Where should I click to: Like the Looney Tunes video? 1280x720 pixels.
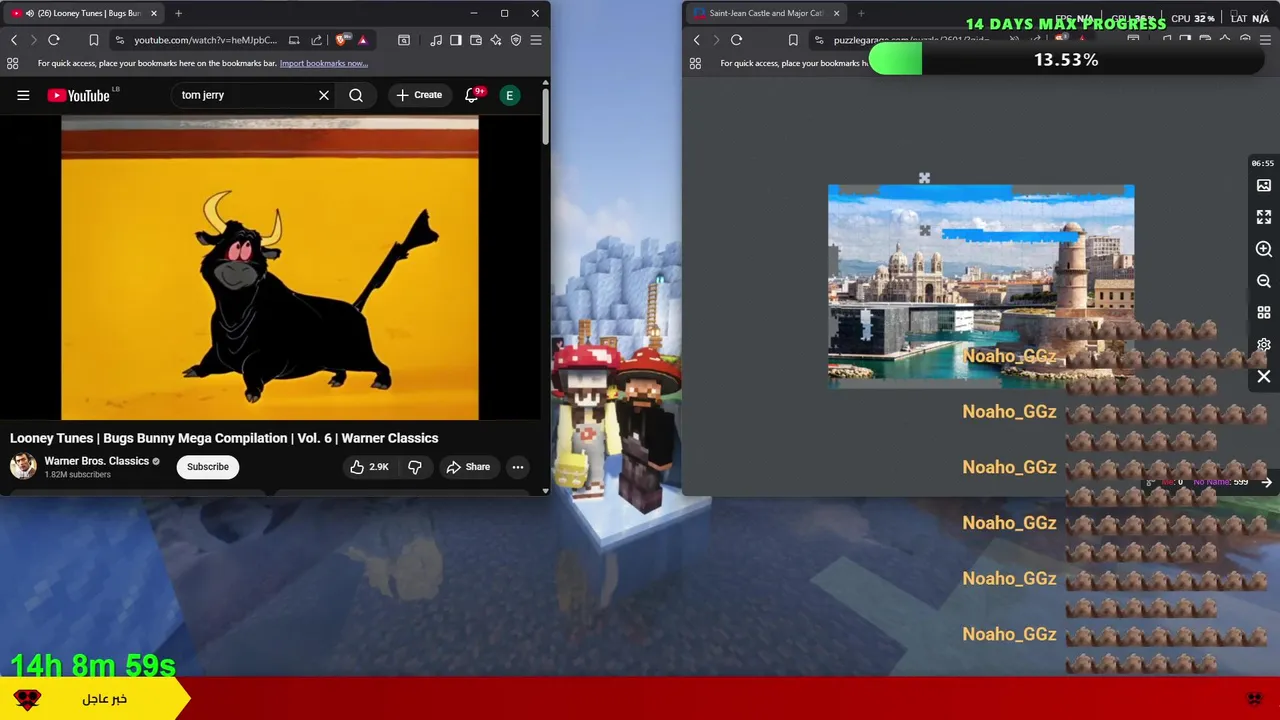tap(368, 467)
